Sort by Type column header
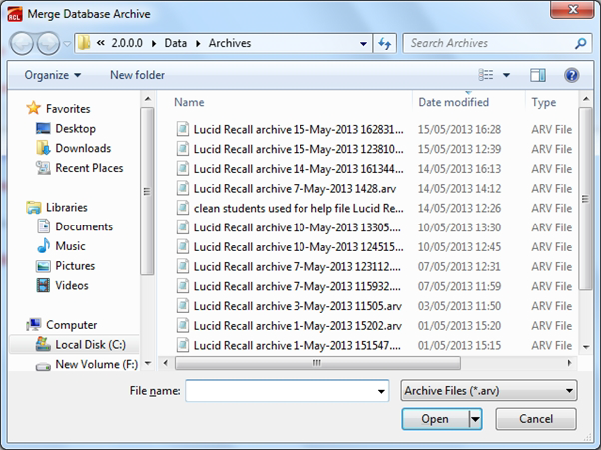Image resolution: width=601 pixels, height=450 pixels. (544, 102)
